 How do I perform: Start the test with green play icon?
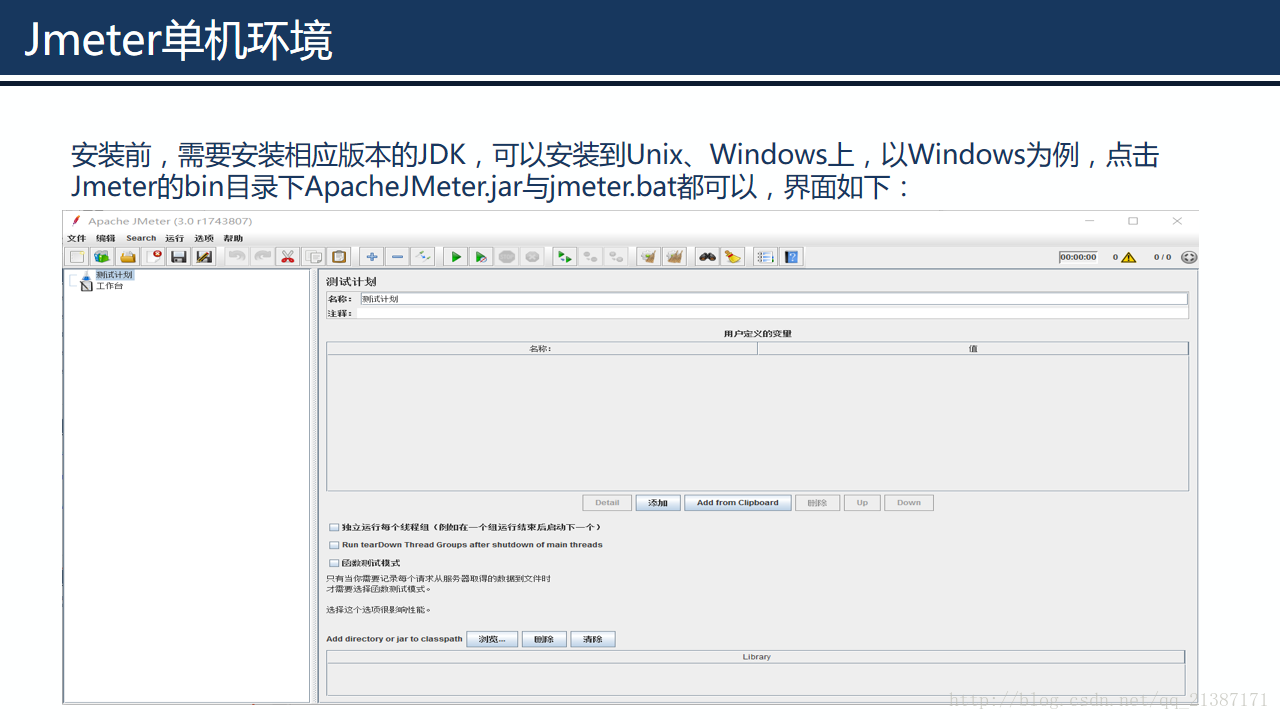tap(456, 257)
